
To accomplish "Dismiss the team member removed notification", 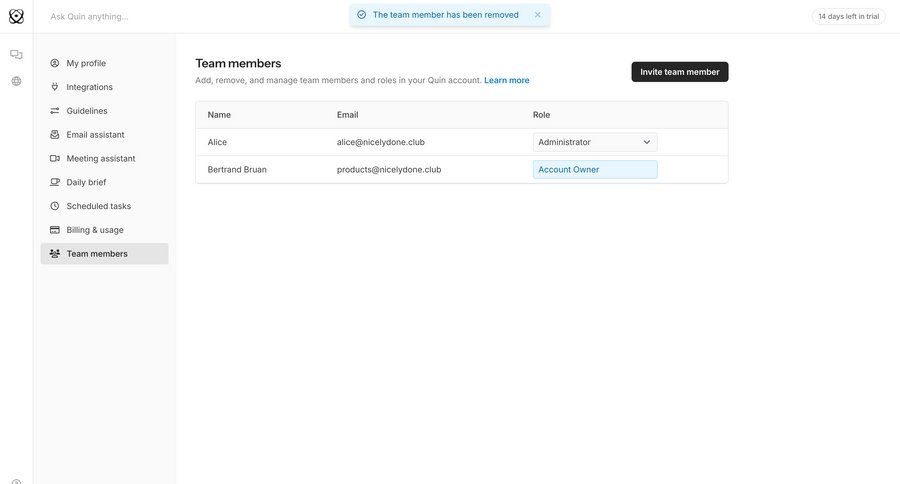I will (x=538, y=15).
